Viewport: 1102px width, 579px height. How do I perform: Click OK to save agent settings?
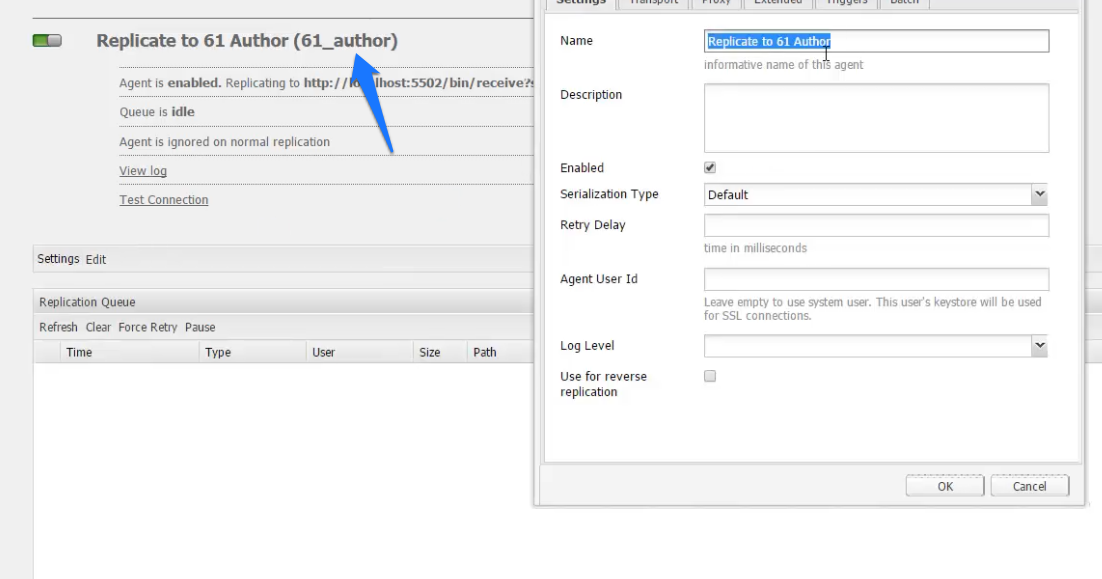(x=944, y=485)
